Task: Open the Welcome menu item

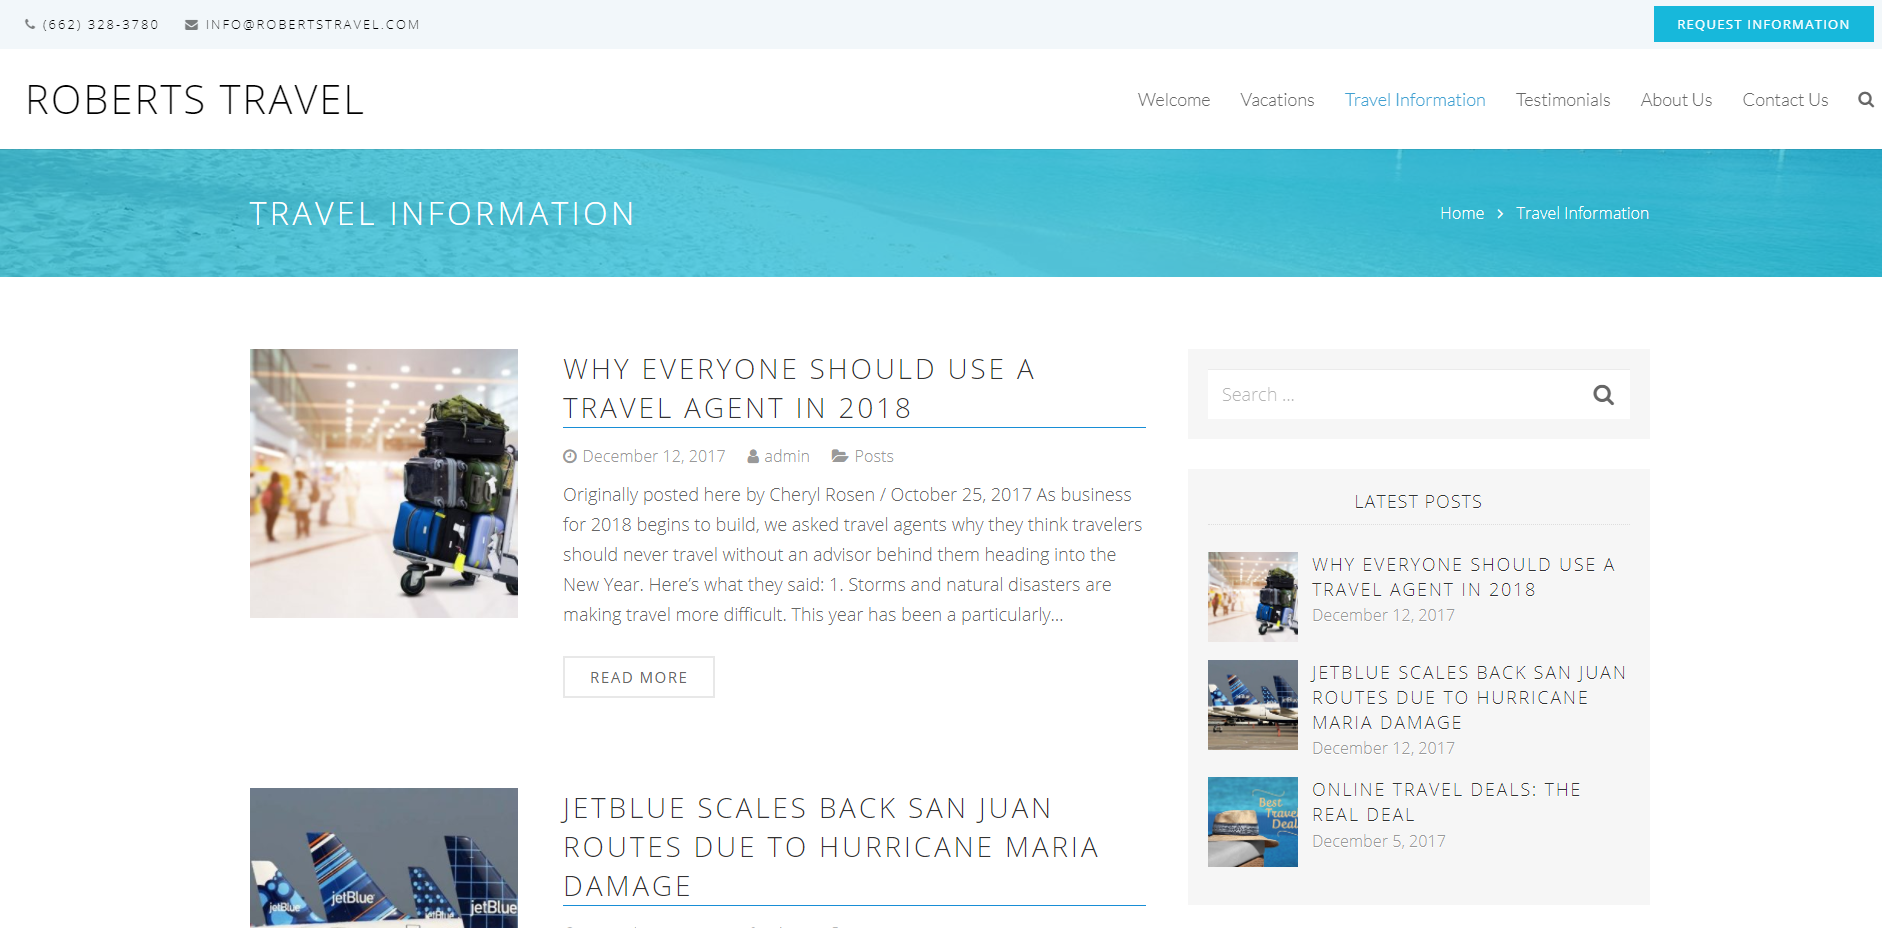Action: tap(1174, 100)
